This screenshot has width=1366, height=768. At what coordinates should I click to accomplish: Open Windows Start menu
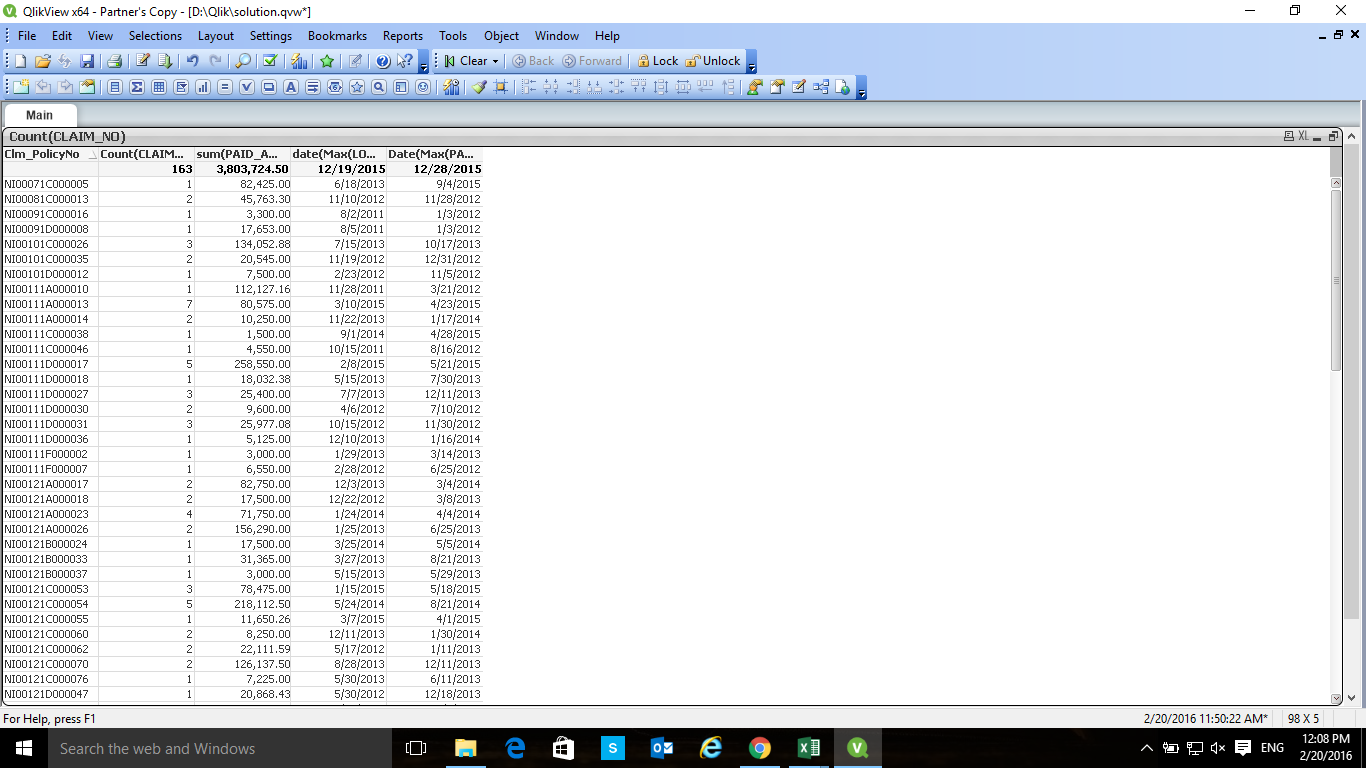24,748
